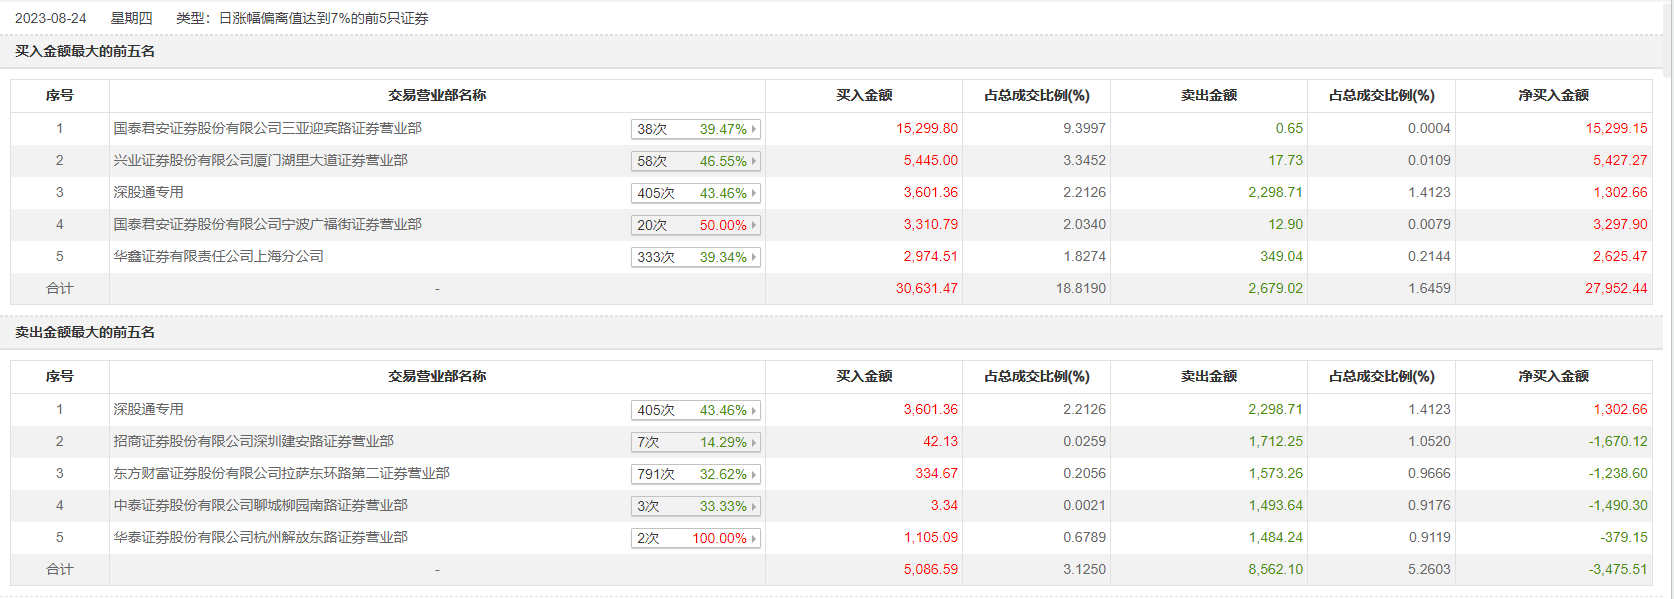The height and width of the screenshot is (599, 1674).
Task: Click 净买入金额 header in the sell-side table
Action: click(x=1553, y=377)
